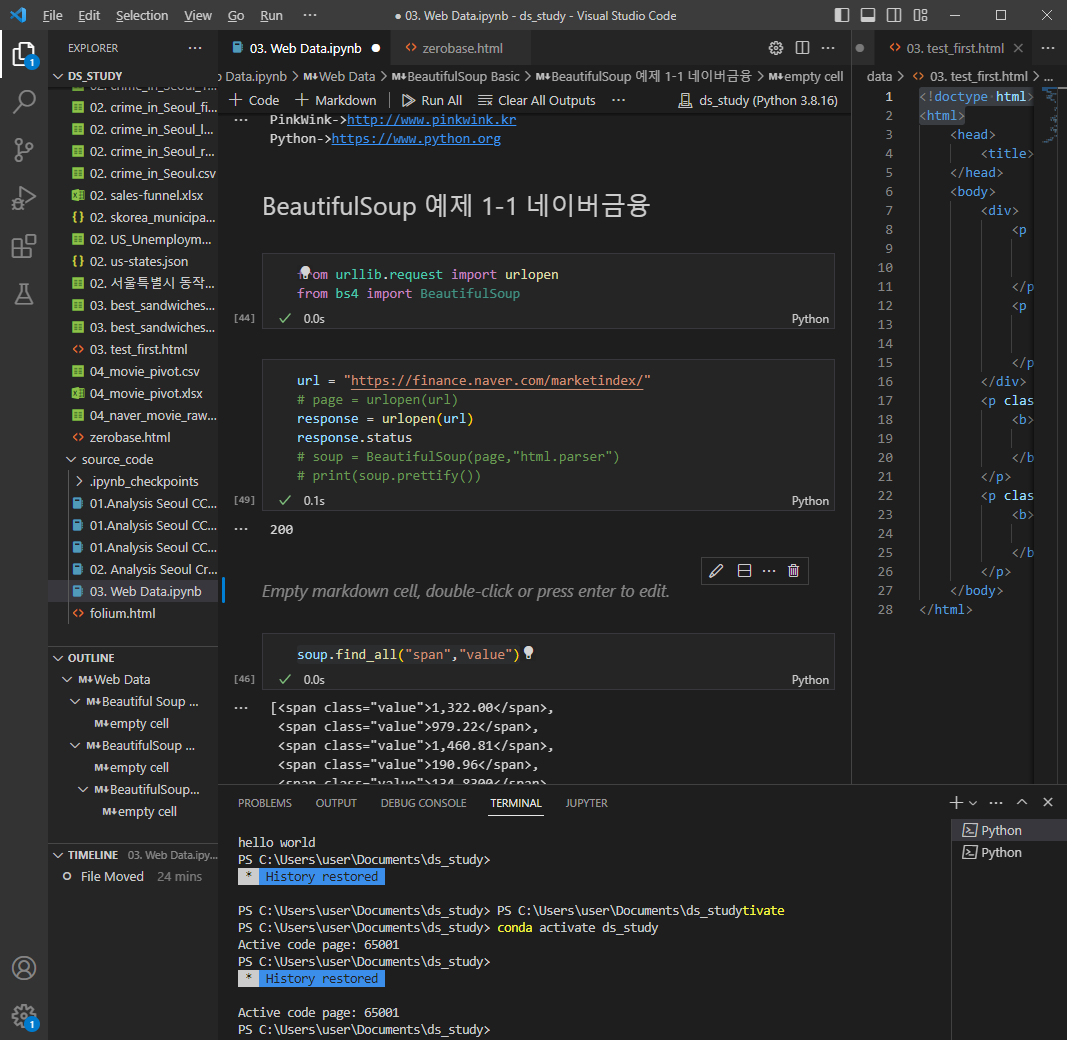Image resolution: width=1067 pixels, height=1040 pixels.
Task: Open the Testing flask view
Action: pos(24,294)
